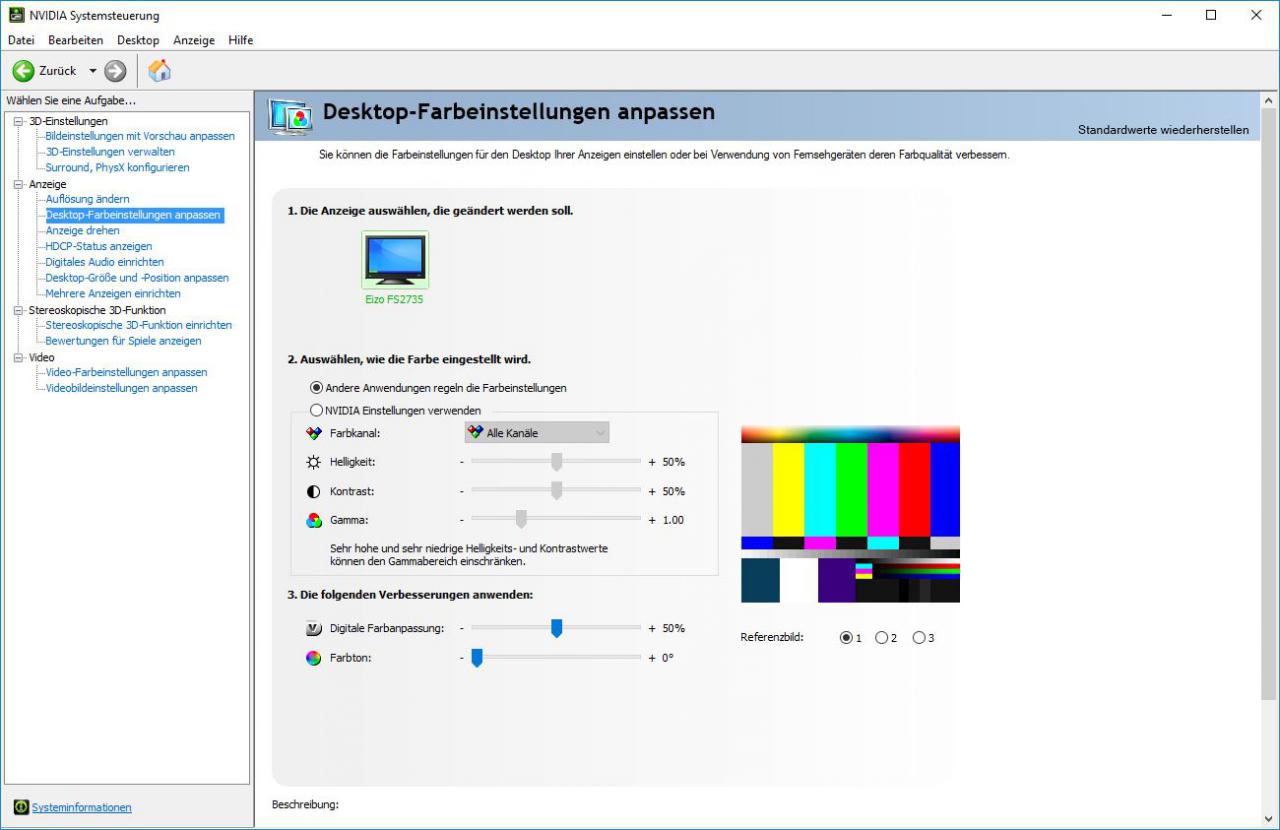
Task: Open "Bewertungen für Spiele anzeigen"
Action: [x=123, y=341]
